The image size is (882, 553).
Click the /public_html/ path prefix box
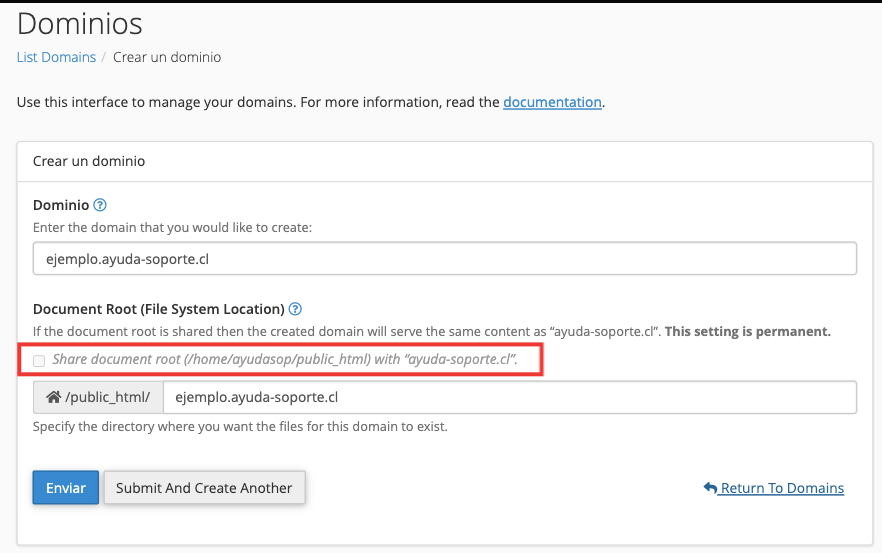coord(98,397)
